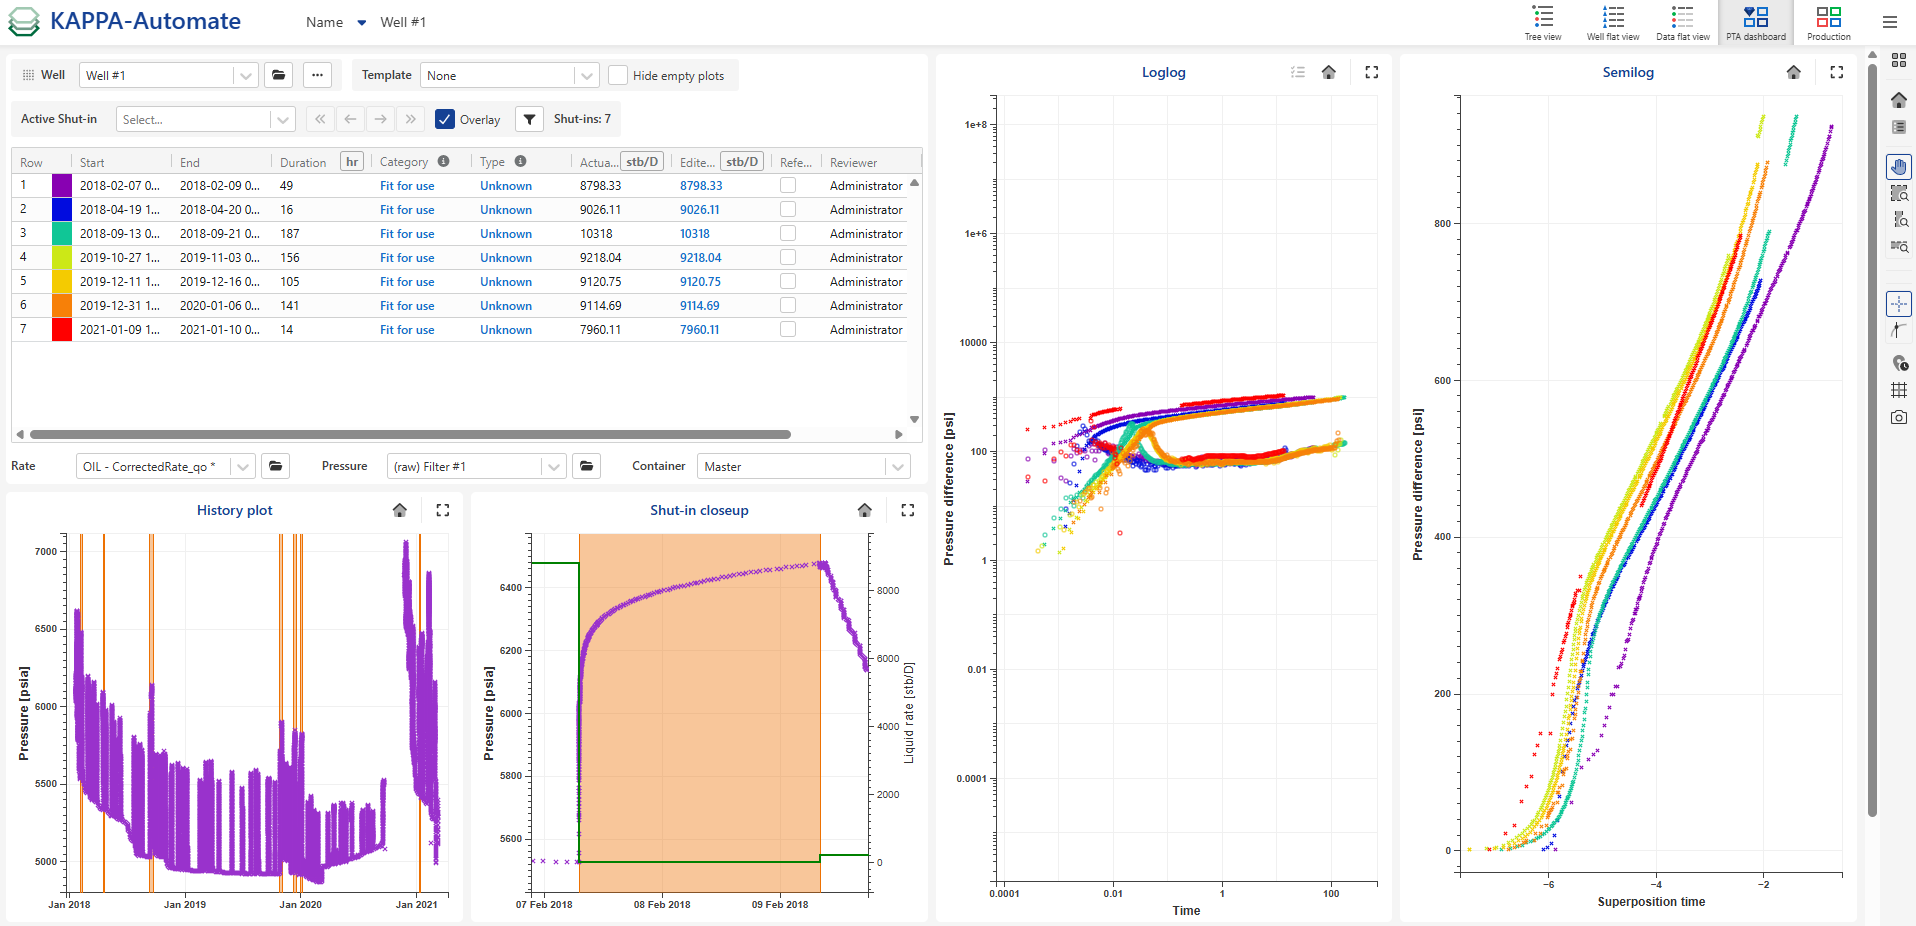The height and width of the screenshot is (926, 1916).
Task: Open the Data flat view
Action: coord(1682,22)
